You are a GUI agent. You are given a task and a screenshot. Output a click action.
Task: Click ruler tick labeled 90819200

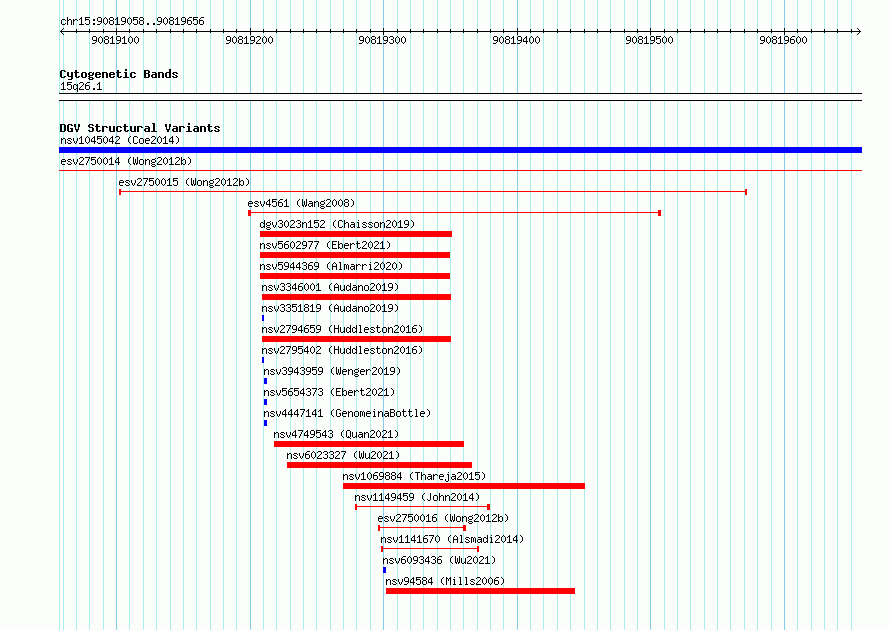point(249,40)
